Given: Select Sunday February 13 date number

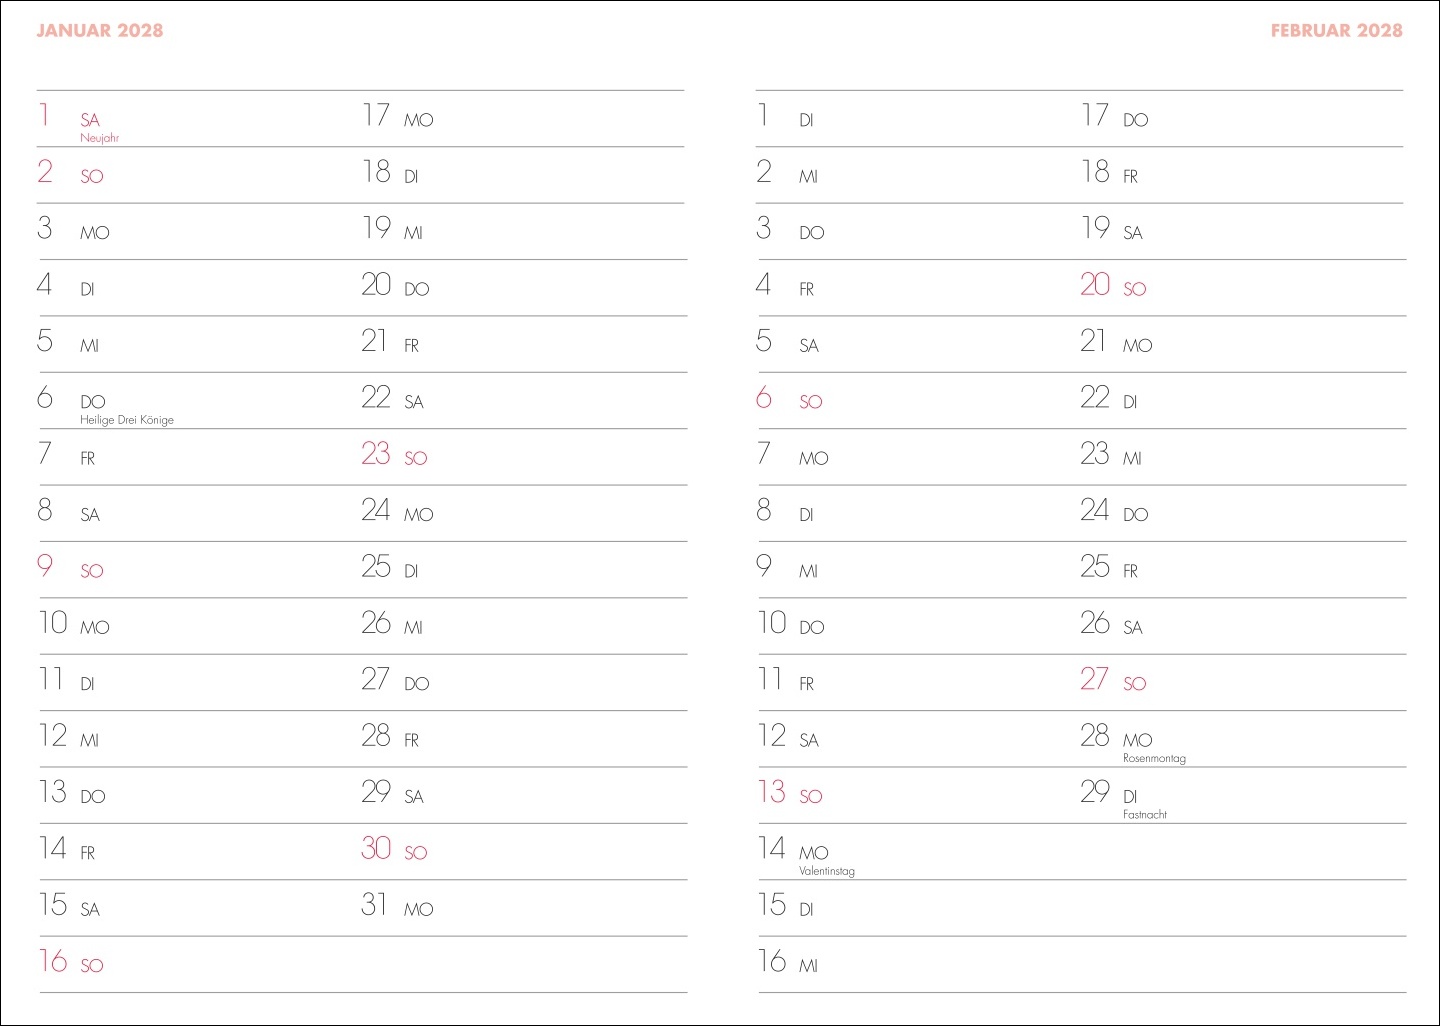Looking at the screenshot, I should pos(772,792).
